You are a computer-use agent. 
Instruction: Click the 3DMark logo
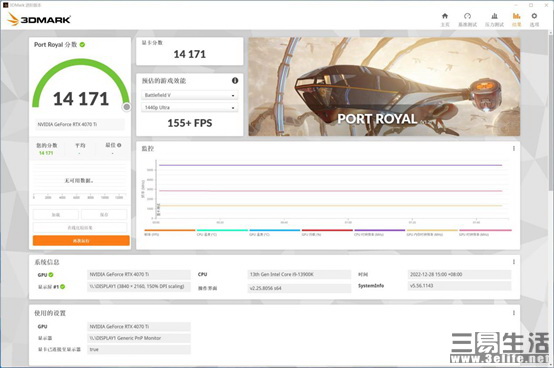click(x=39, y=19)
